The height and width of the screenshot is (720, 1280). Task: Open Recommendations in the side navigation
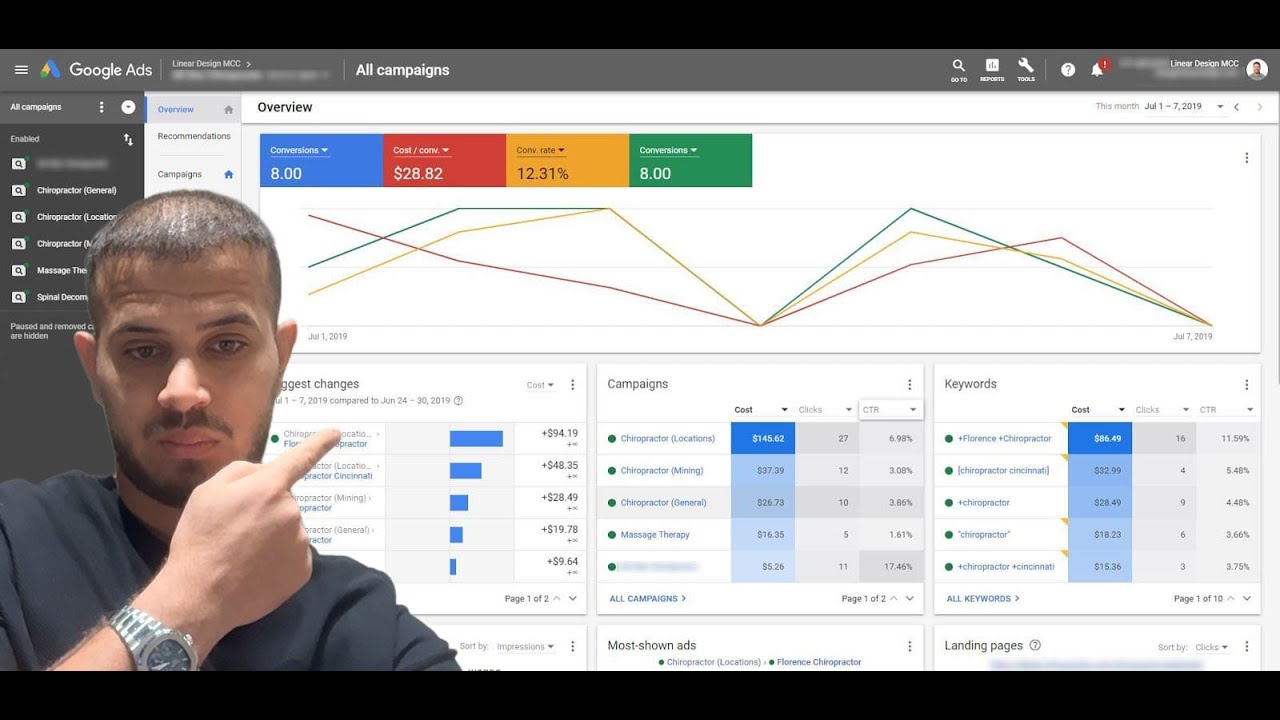(194, 136)
